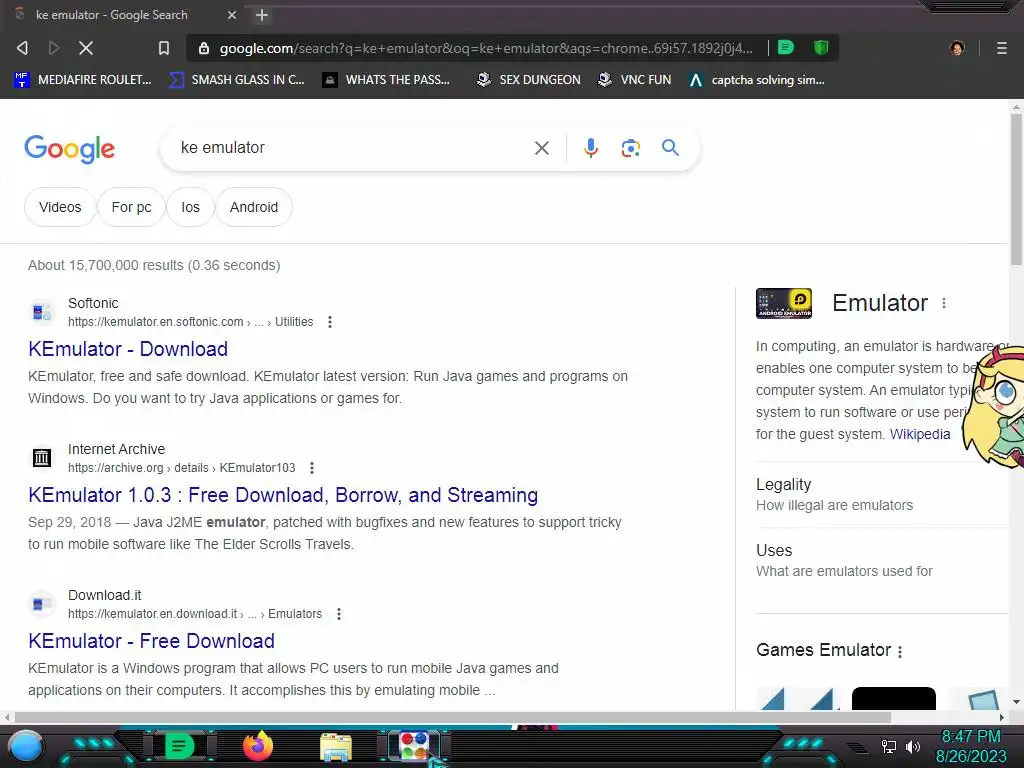Open the colorful dots app on taskbar
The height and width of the screenshot is (768, 1024).
414,746
